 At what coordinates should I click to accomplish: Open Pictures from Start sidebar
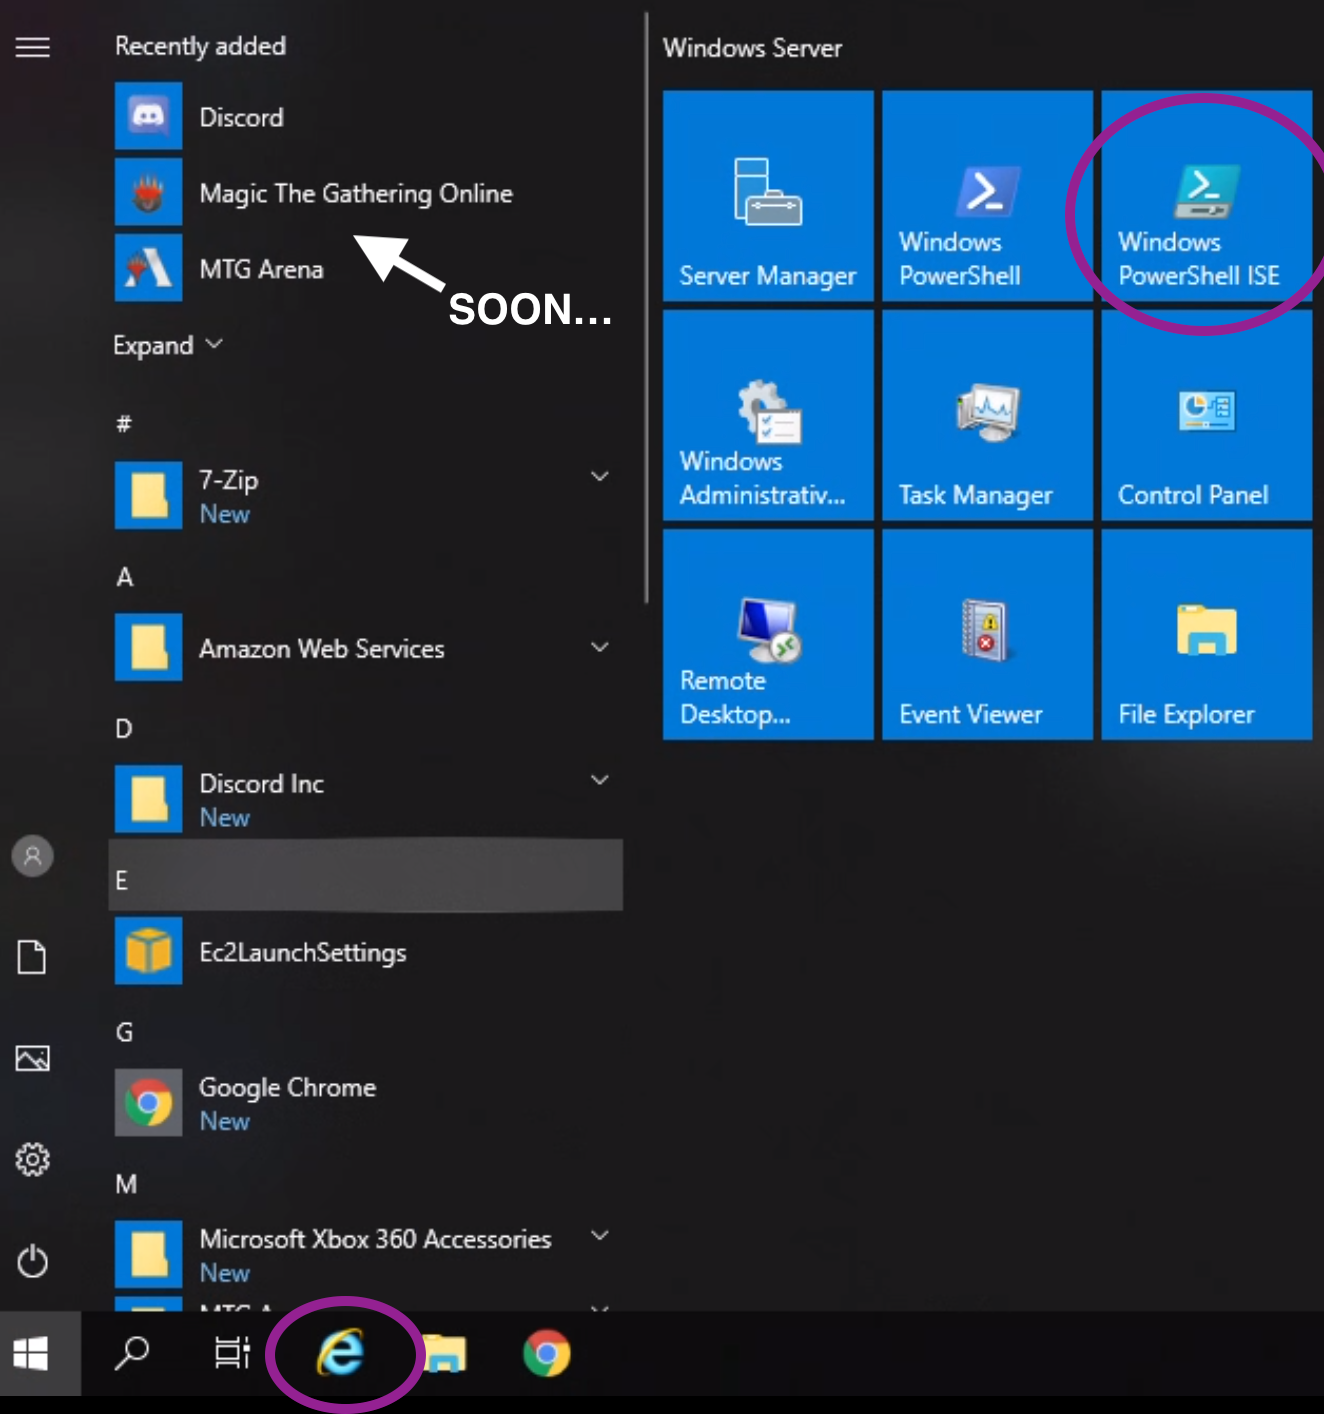click(x=33, y=1058)
